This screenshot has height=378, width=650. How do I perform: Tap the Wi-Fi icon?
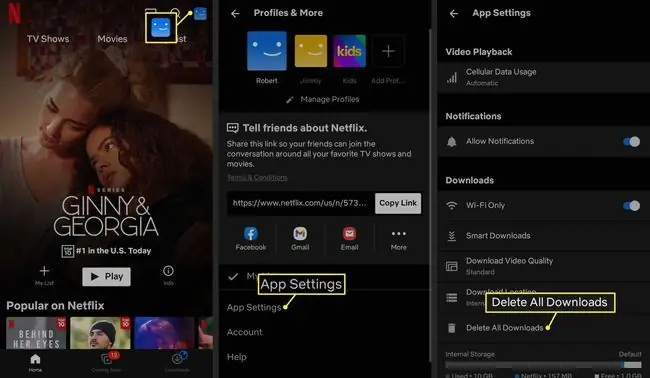[452, 206]
